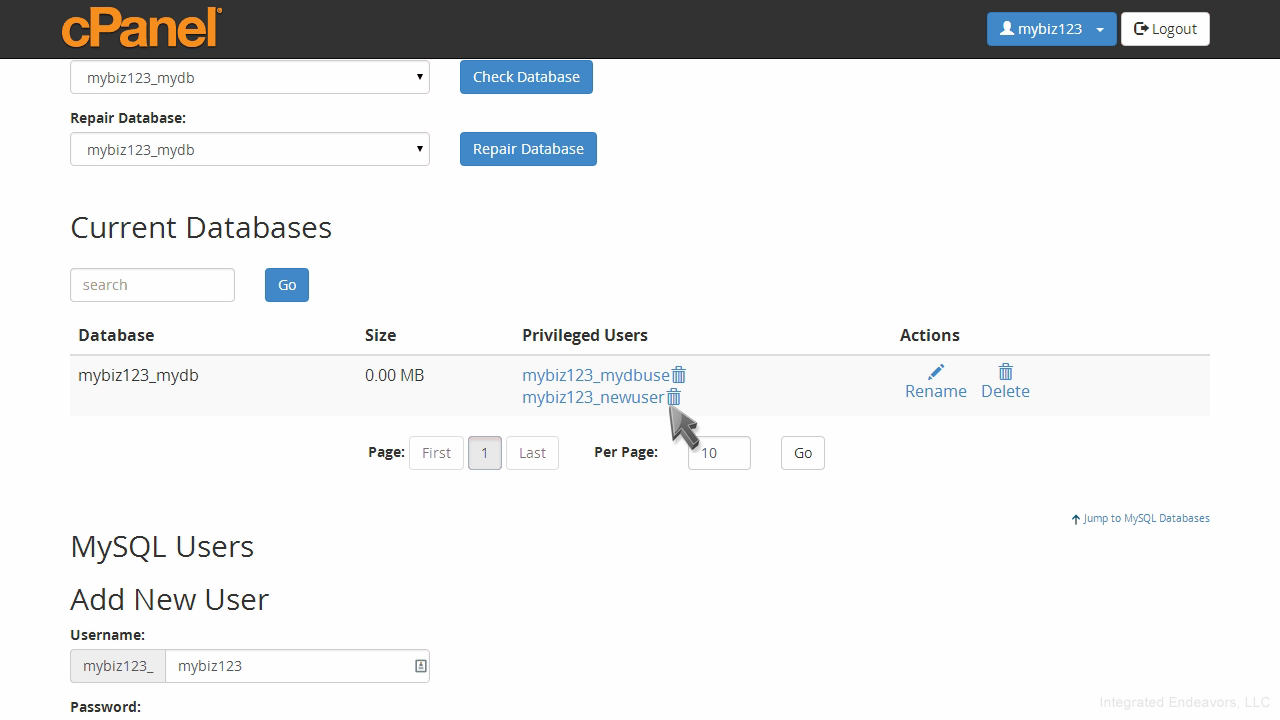This screenshot has width=1280, height=720.
Task: Click the Rename pencil icon
Action: (x=936, y=372)
